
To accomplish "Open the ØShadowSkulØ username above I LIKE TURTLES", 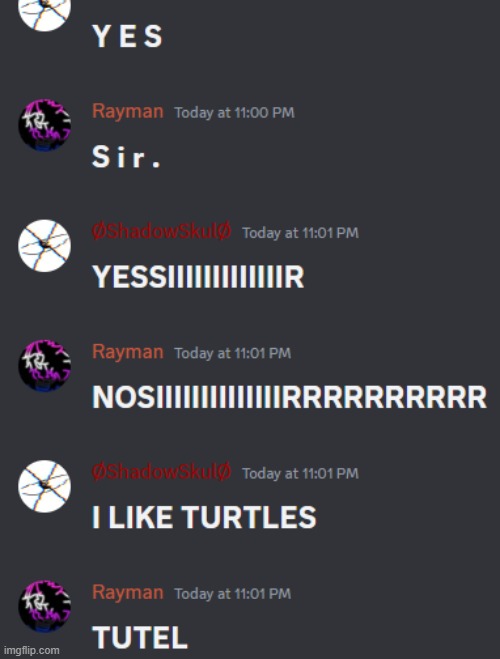I will pos(162,472).
